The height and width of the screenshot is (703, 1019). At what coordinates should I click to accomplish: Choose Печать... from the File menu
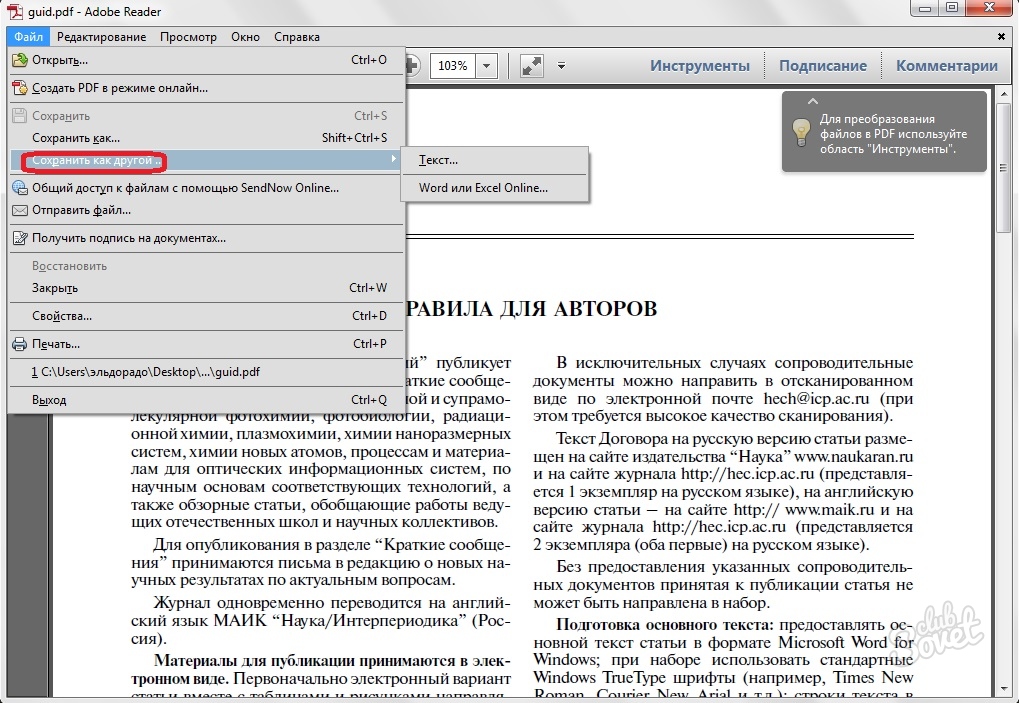pos(205,344)
